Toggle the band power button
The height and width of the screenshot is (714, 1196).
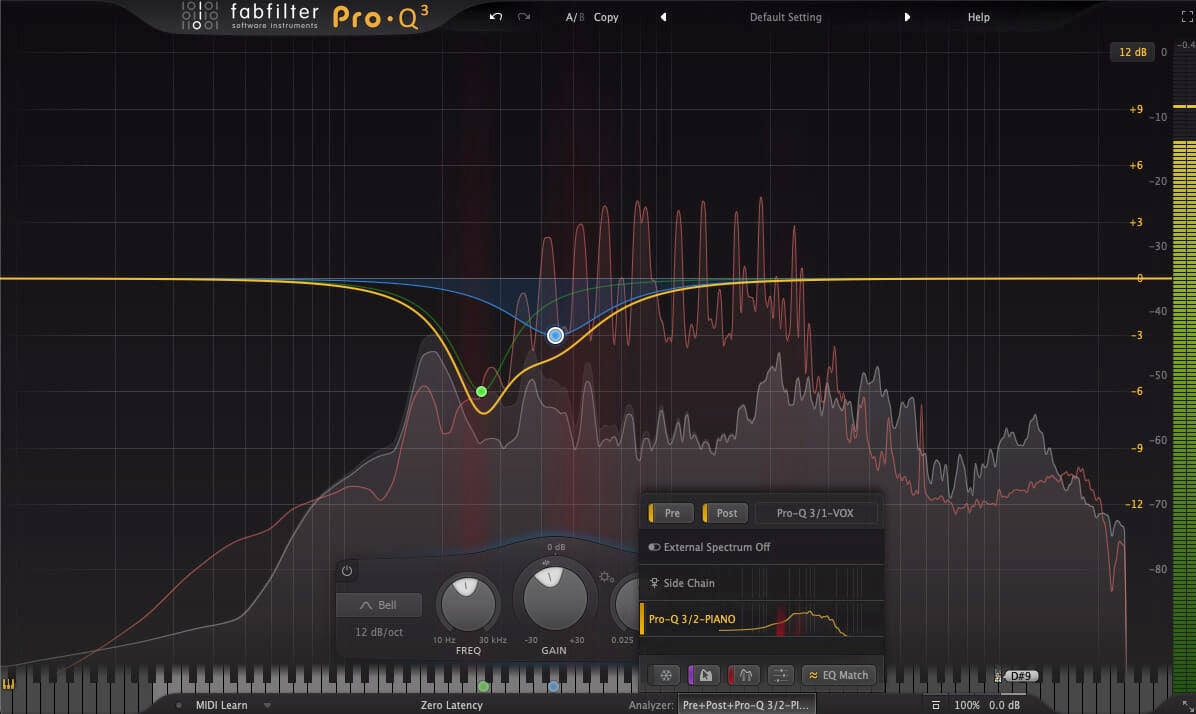tap(347, 571)
